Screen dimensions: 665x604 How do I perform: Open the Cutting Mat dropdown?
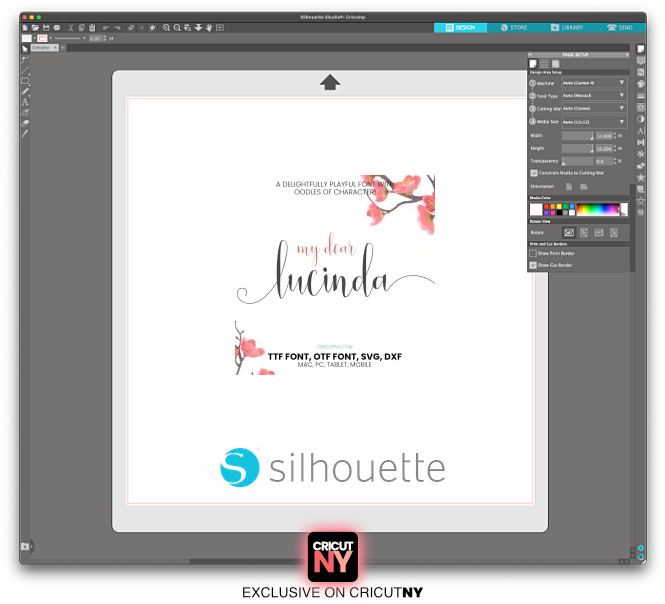point(594,108)
